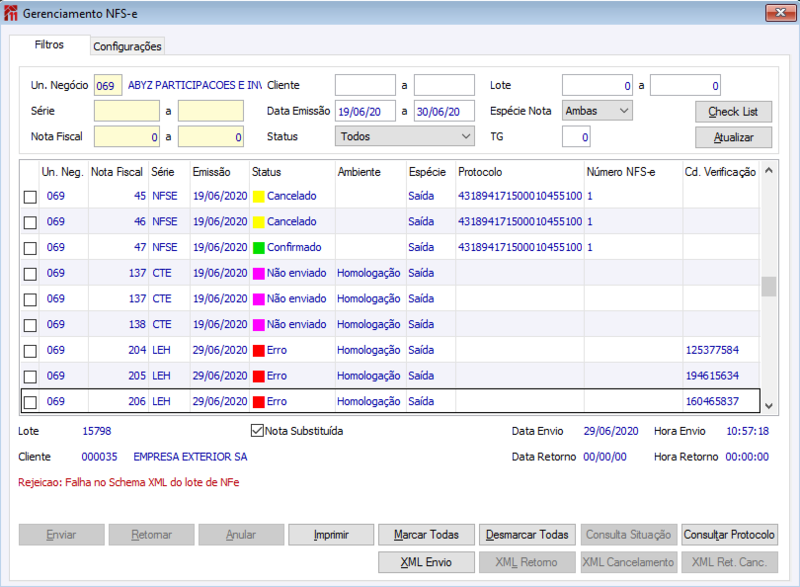Close the Gerenciamento NFS-e window

(x=780, y=13)
